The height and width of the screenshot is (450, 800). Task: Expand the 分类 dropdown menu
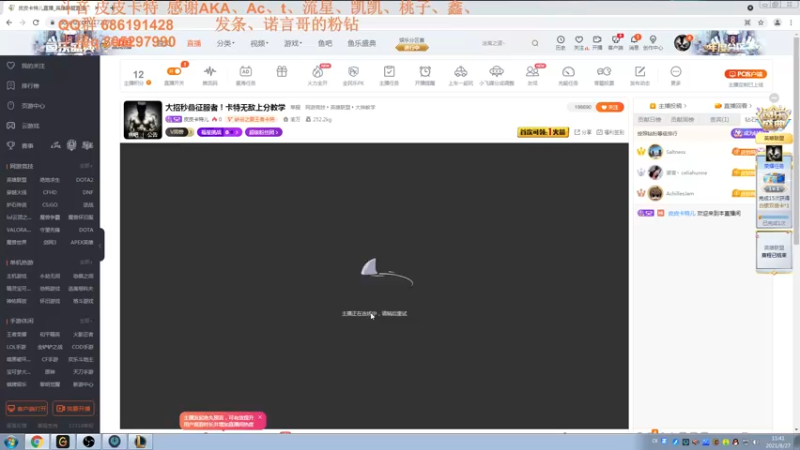coord(225,43)
